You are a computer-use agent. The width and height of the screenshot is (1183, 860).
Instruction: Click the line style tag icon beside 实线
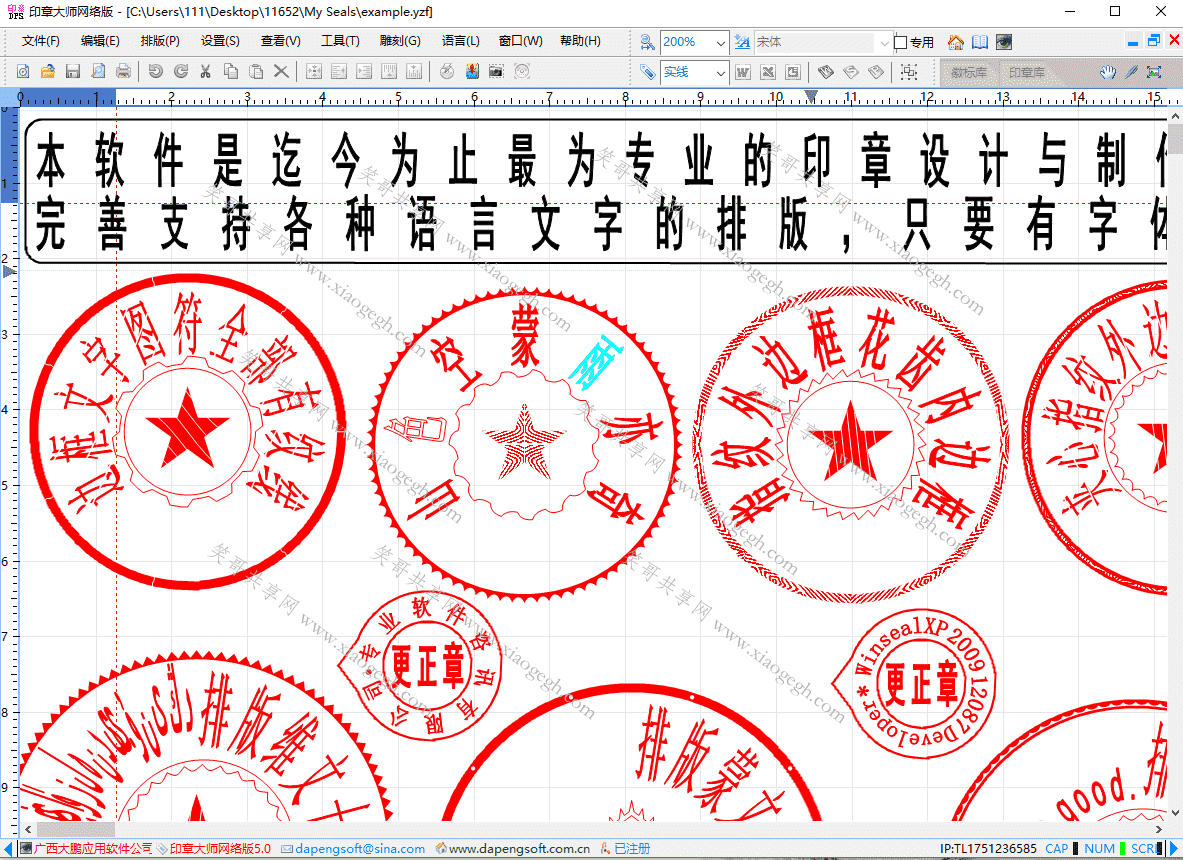point(647,72)
